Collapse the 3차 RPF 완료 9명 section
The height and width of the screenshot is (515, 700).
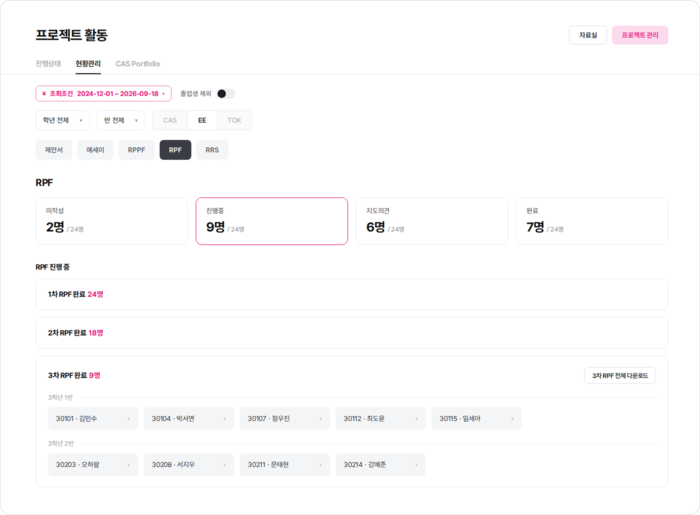coord(74,375)
